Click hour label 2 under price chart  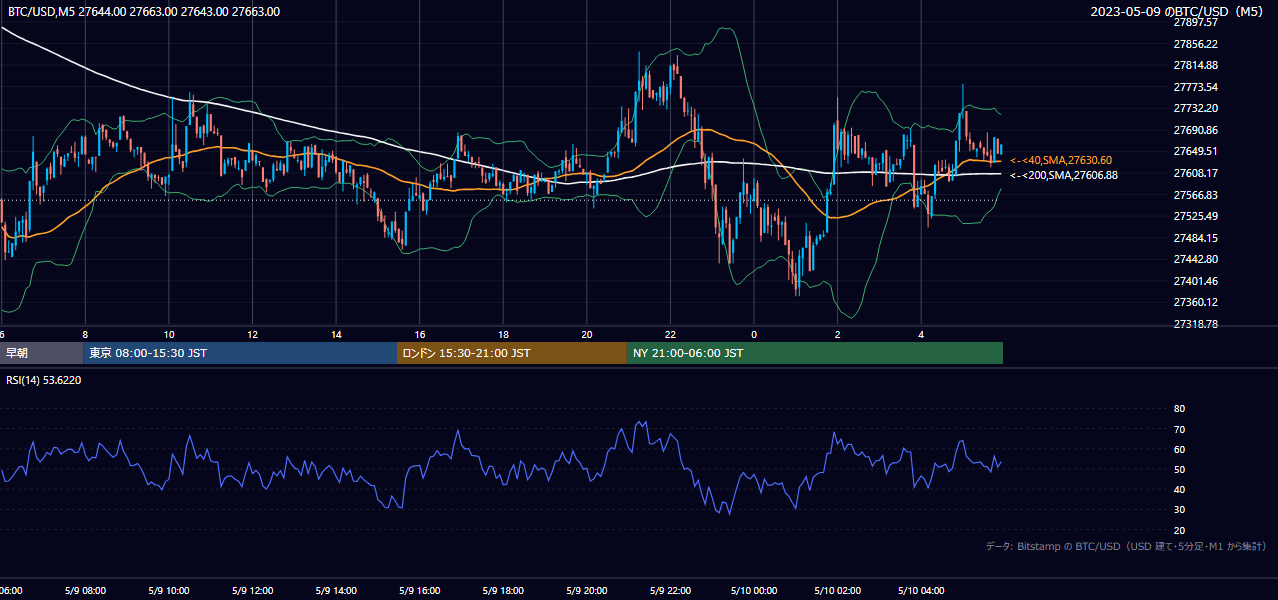point(838,334)
